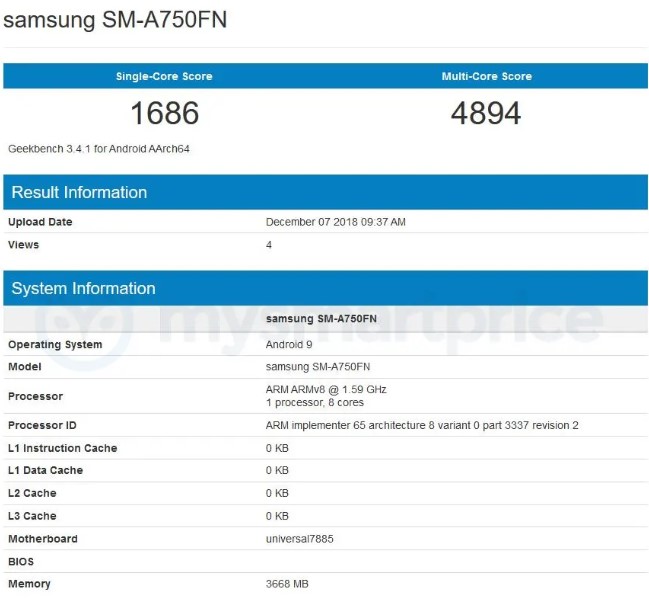This screenshot has width=649, height=598.
Task: Click bold samsung SM-A750FN table heading
Action: pyautogui.click(x=321, y=319)
